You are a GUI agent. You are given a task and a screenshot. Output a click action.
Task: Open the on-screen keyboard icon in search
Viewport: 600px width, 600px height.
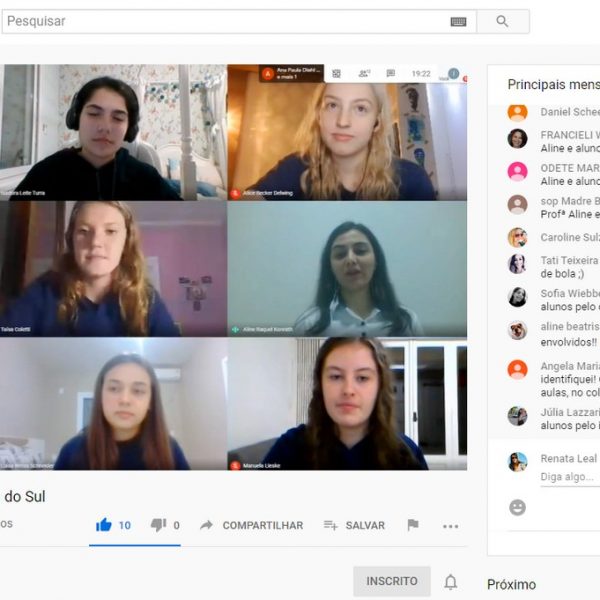pyautogui.click(x=459, y=21)
